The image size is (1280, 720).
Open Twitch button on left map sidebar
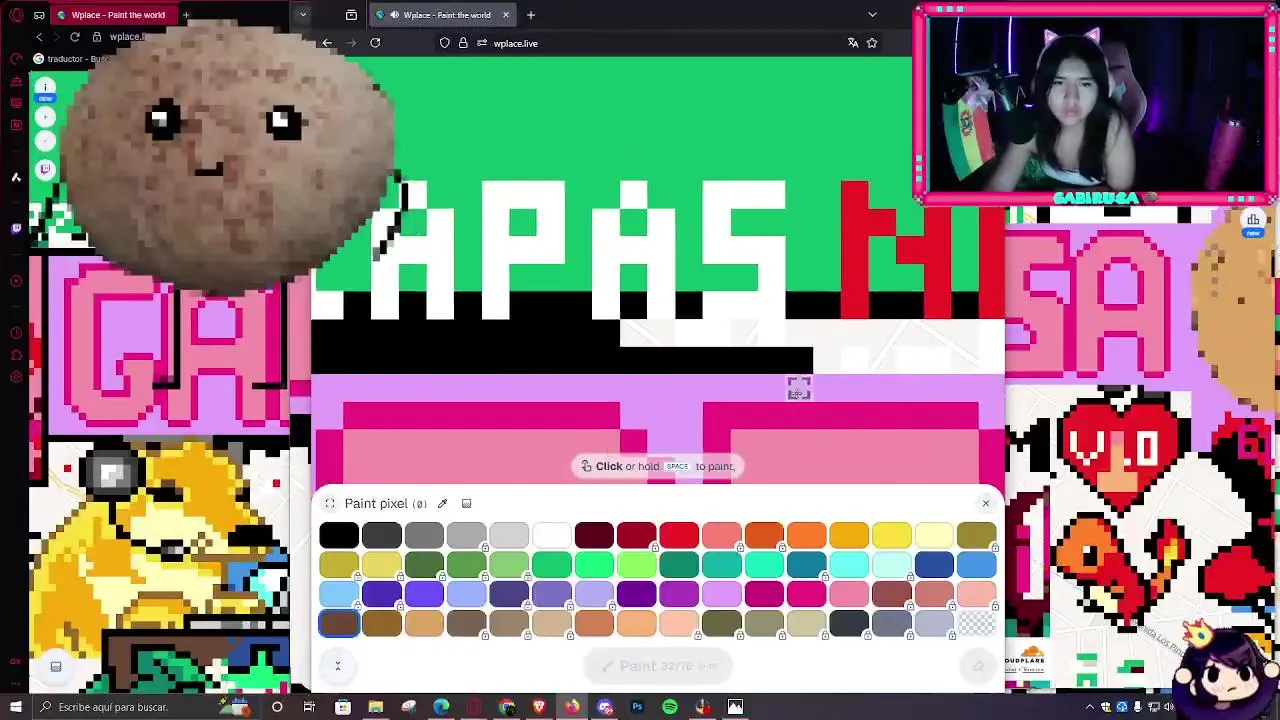(x=45, y=169)
